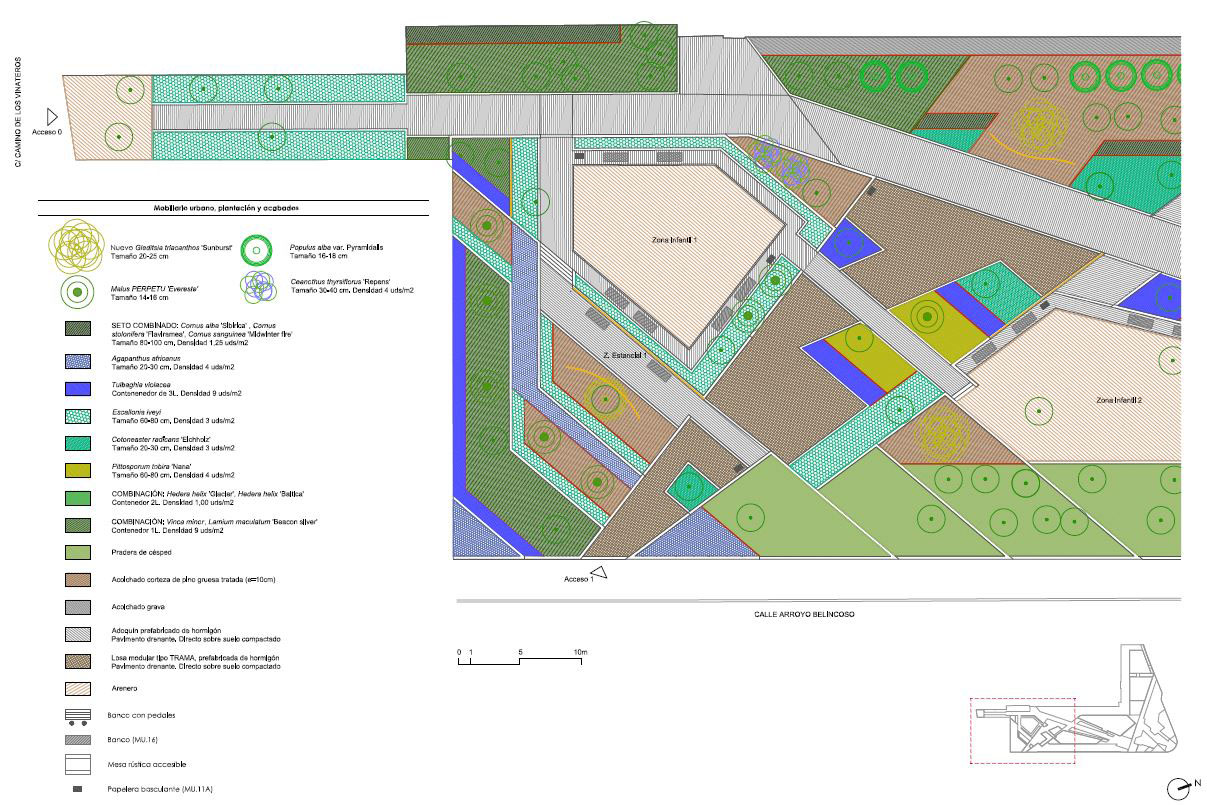This screenshot has width=1207, height=805.
Task: Pick the yellow Pittosporum tobira 'Nana' swatch
Action: point(78,470)
